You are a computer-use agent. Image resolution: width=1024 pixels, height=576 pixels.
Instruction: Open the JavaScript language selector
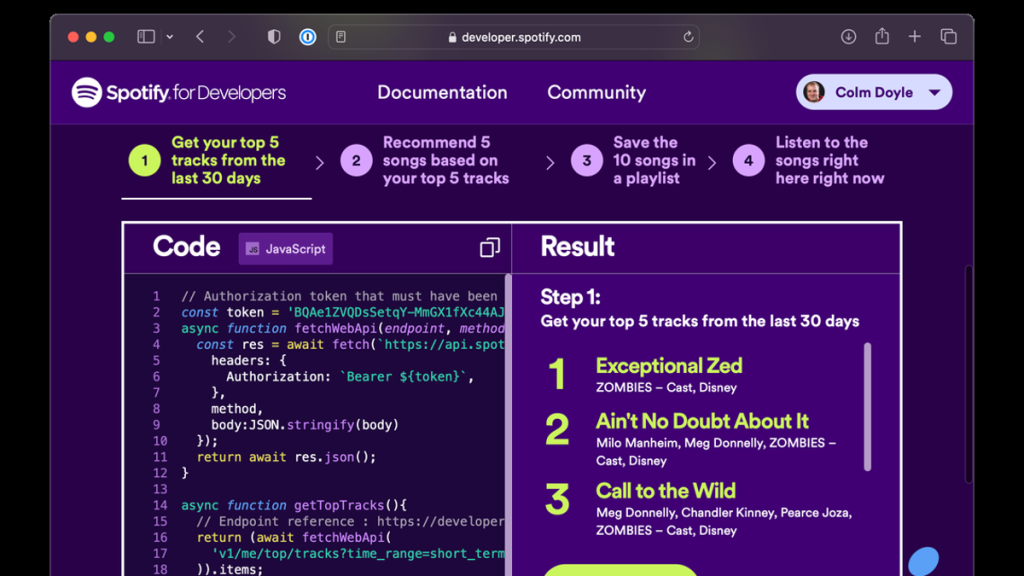pyautogui.click(x=286, y=249)
